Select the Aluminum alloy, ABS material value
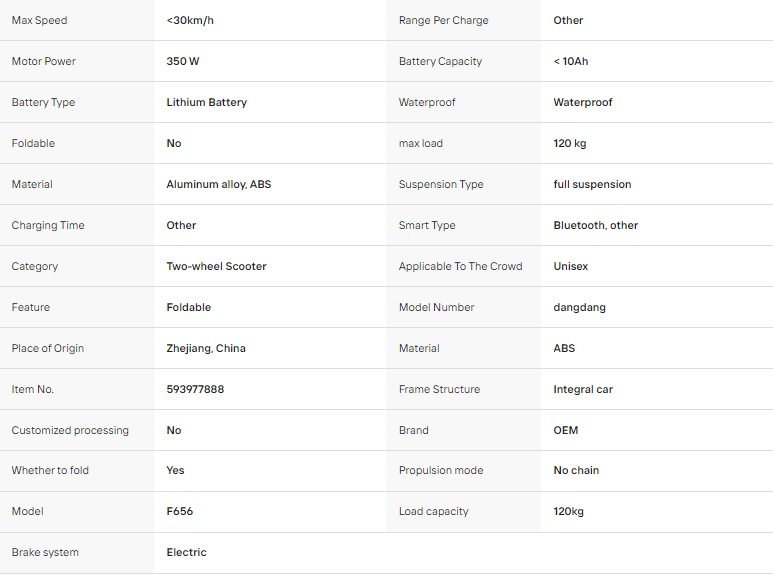The width and height of the screenshot is (773, 577). point(218,184)
